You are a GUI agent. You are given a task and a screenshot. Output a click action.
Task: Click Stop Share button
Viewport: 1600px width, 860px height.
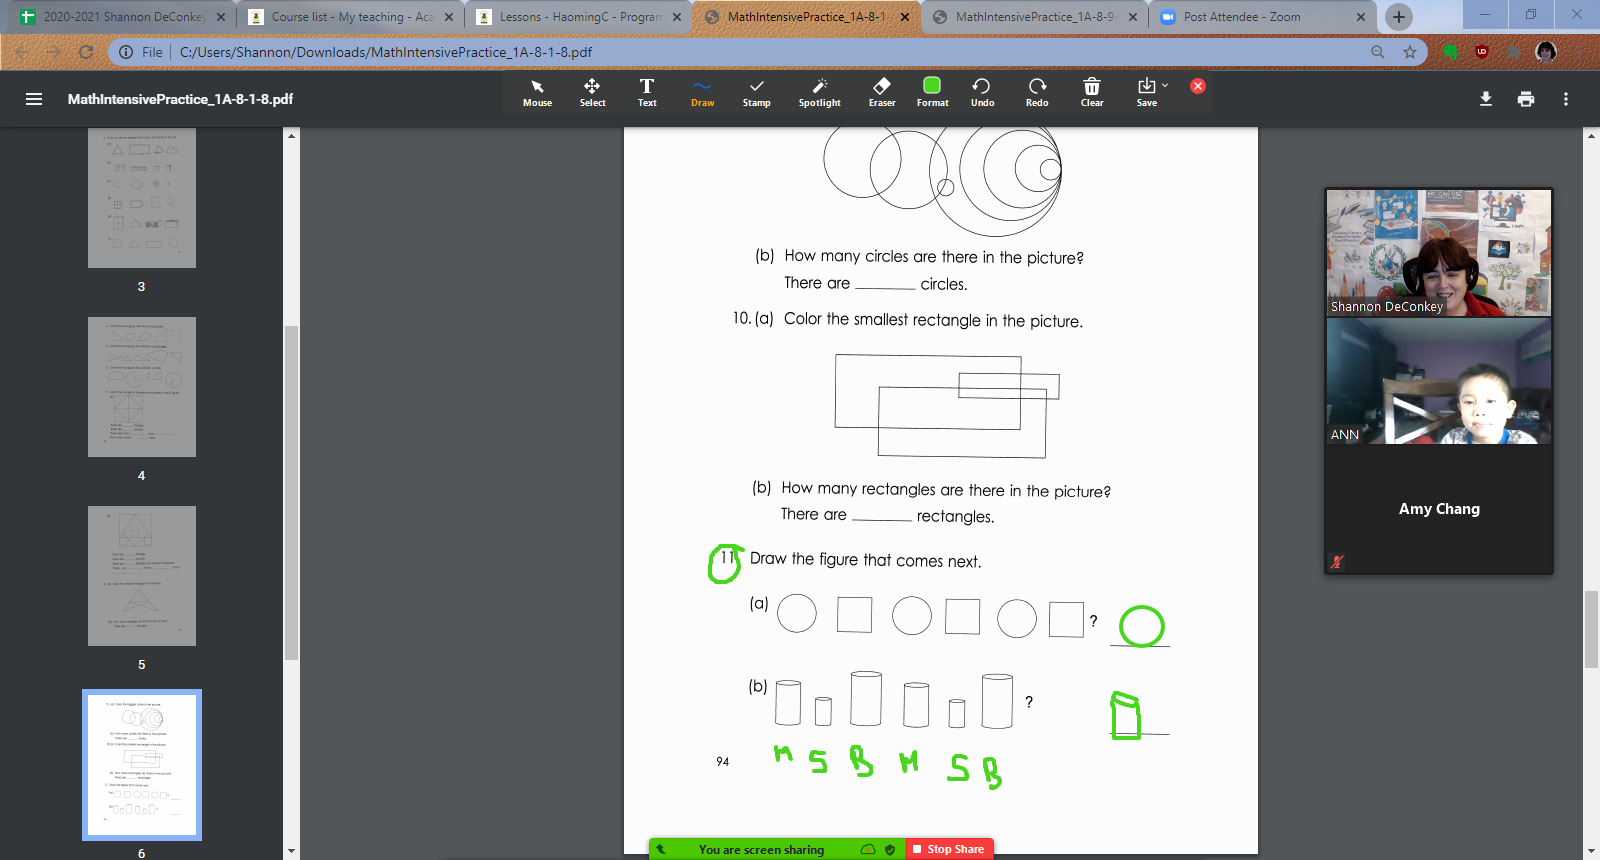click(x=949, y=849)
